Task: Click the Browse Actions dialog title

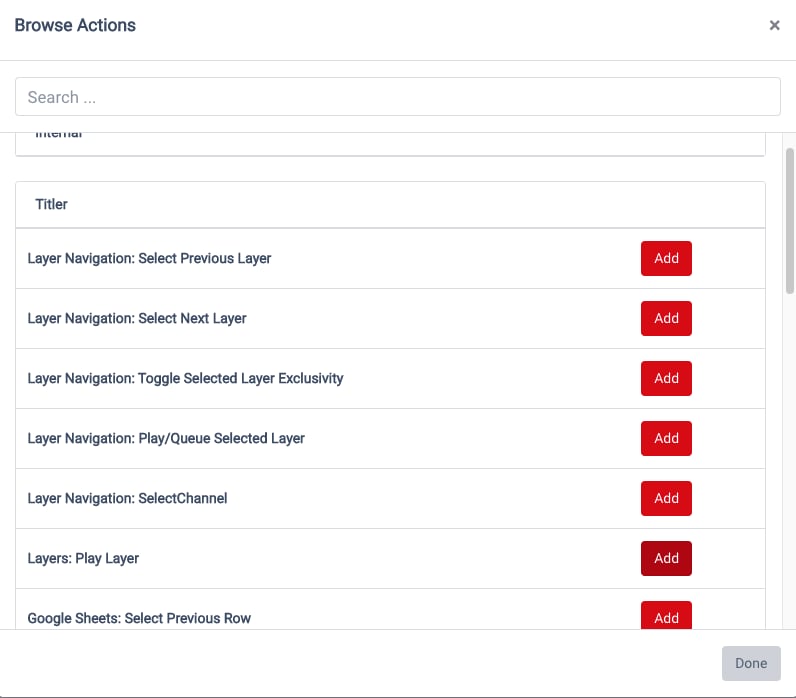Action: click(x=75, y=25)
